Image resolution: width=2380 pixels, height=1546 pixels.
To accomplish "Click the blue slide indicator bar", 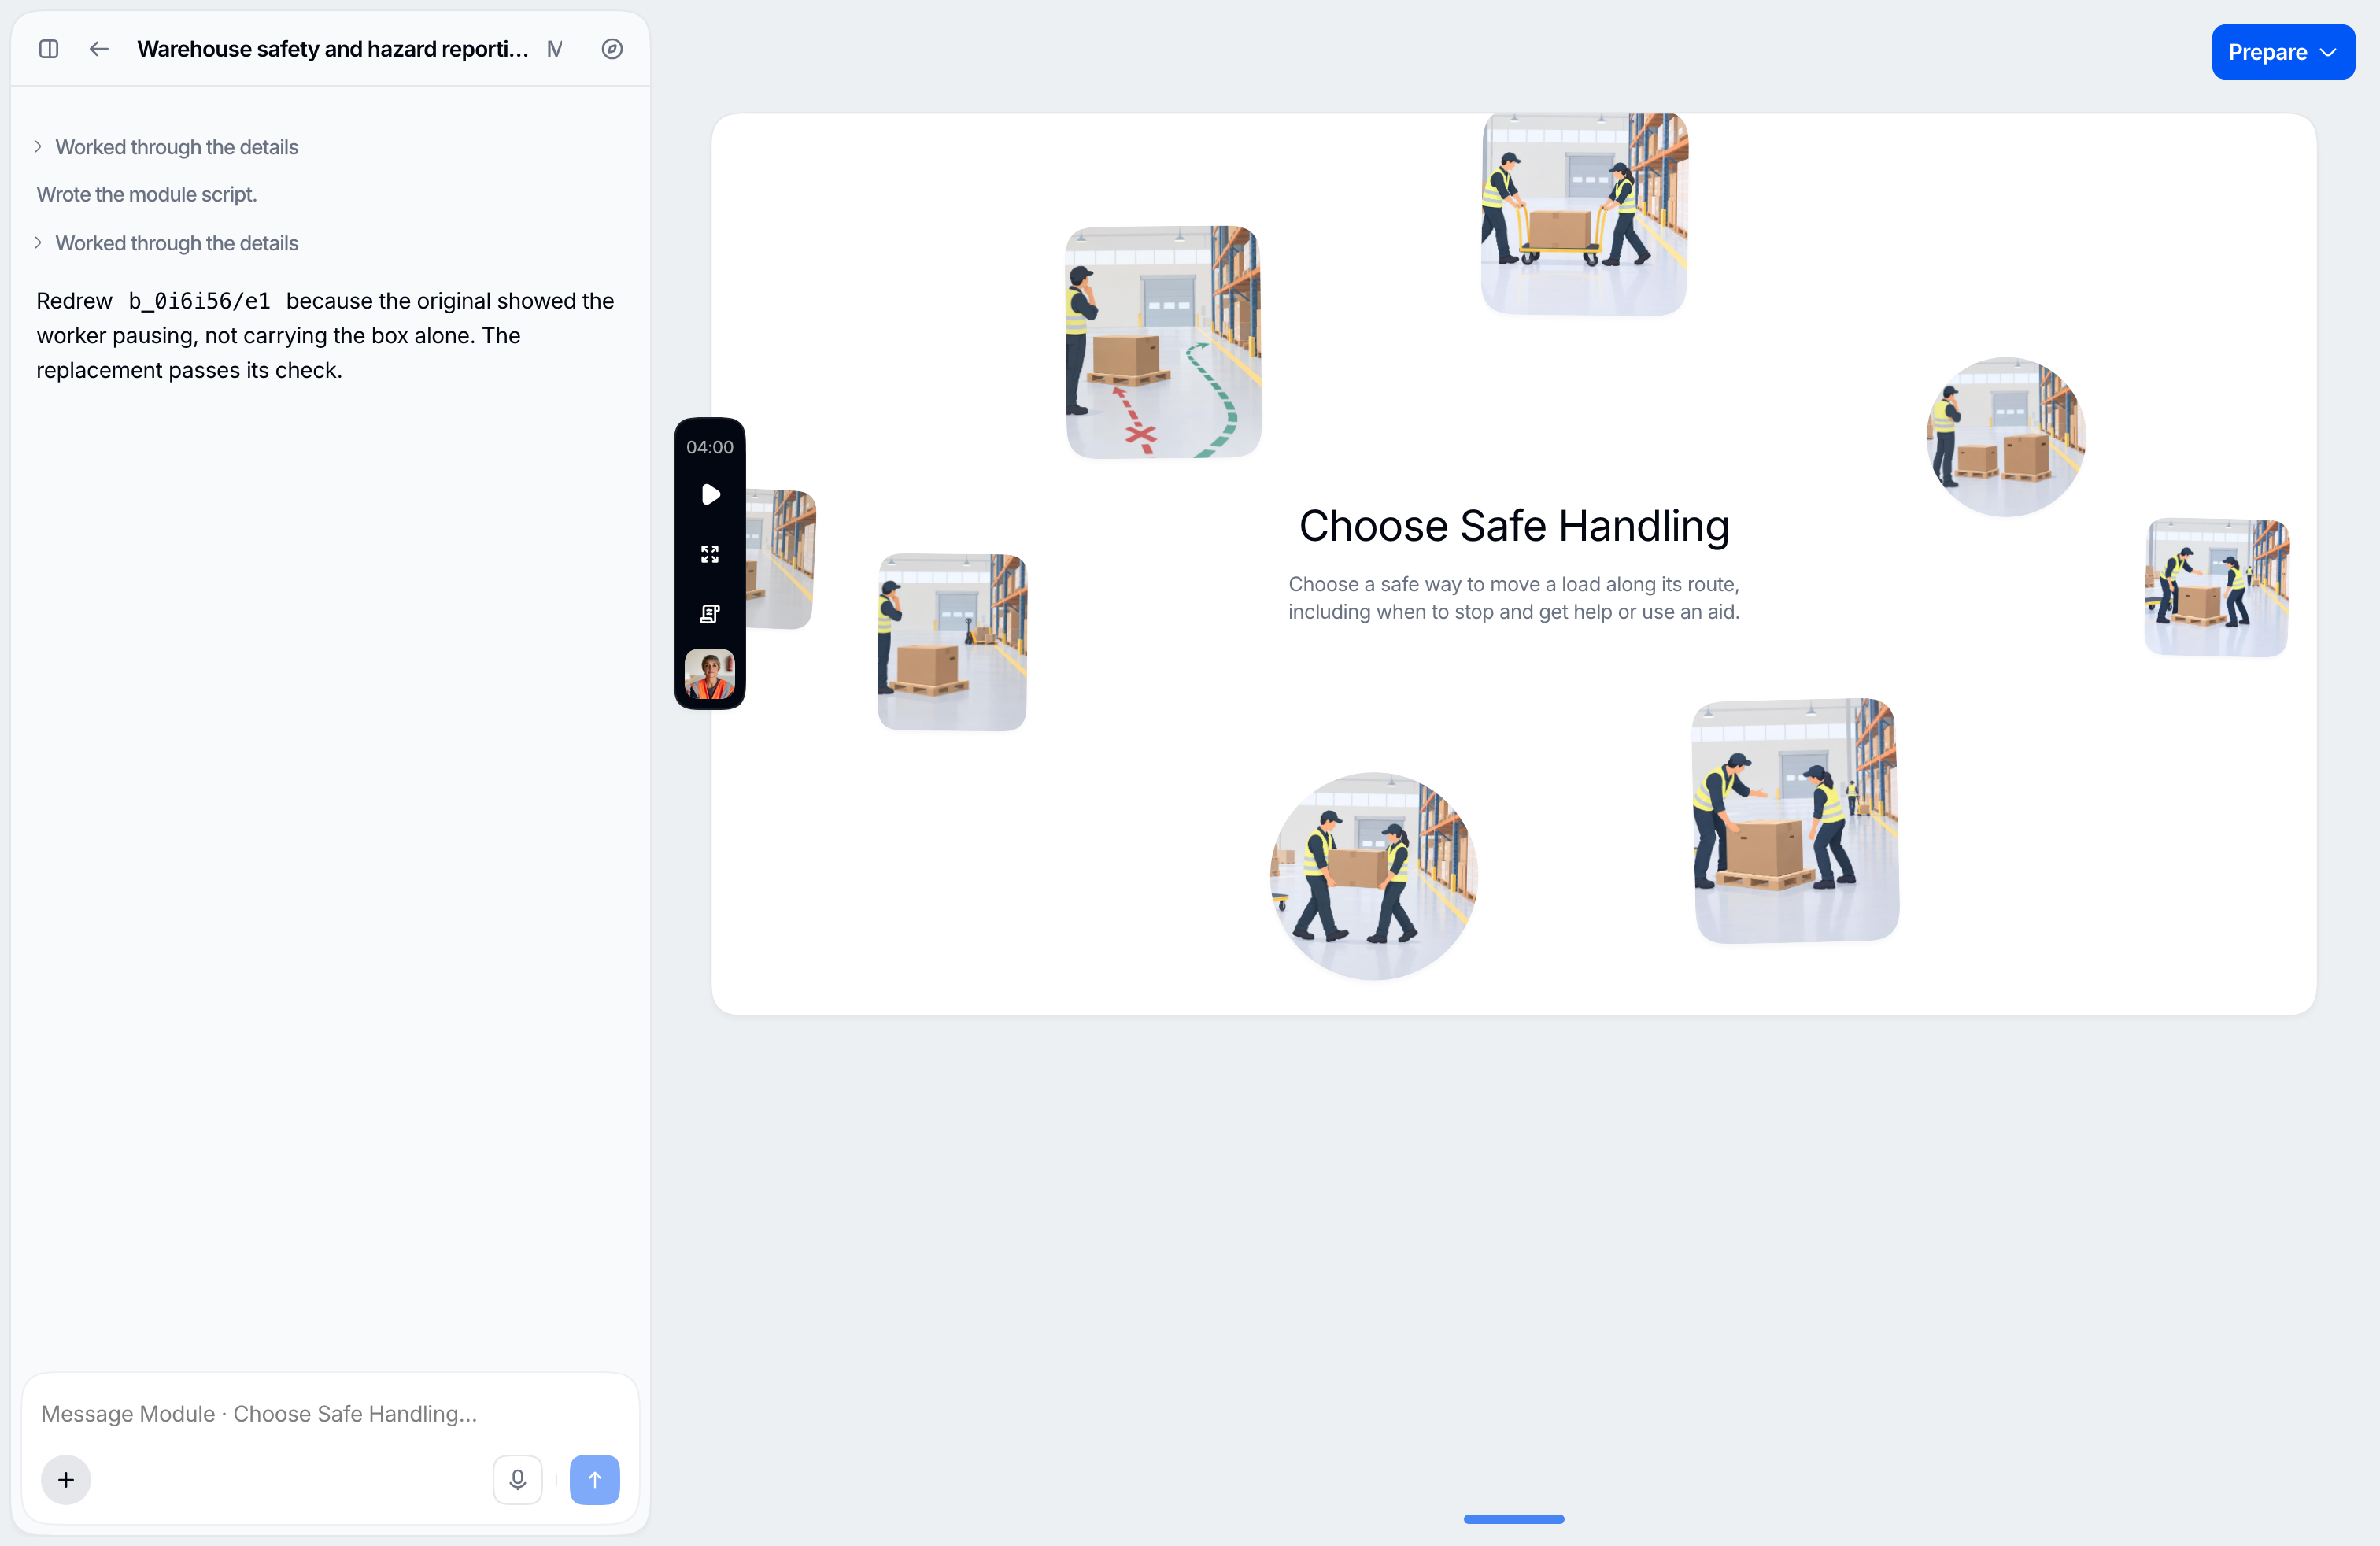I will pos(1513,1518).
